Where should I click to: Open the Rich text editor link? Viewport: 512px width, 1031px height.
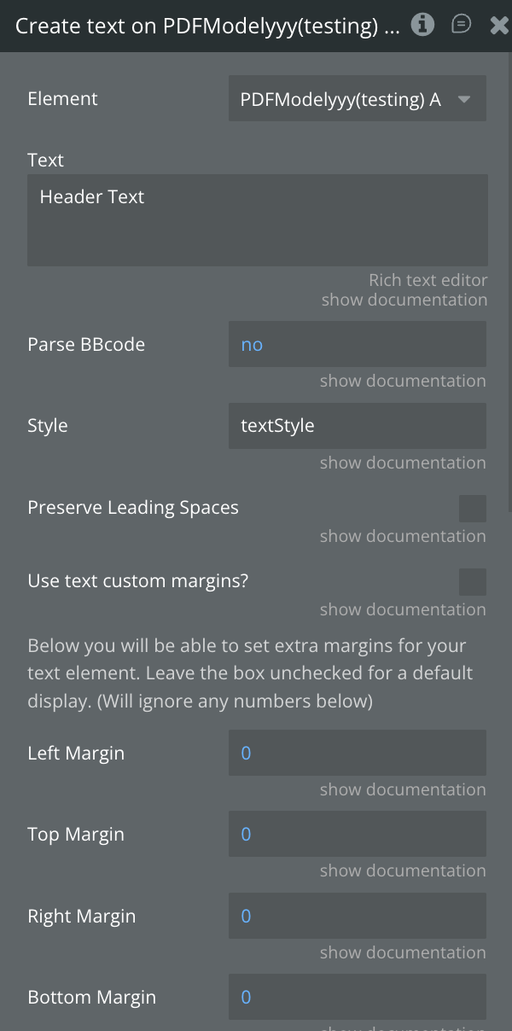pyautogui.click(x=428, y=280)
